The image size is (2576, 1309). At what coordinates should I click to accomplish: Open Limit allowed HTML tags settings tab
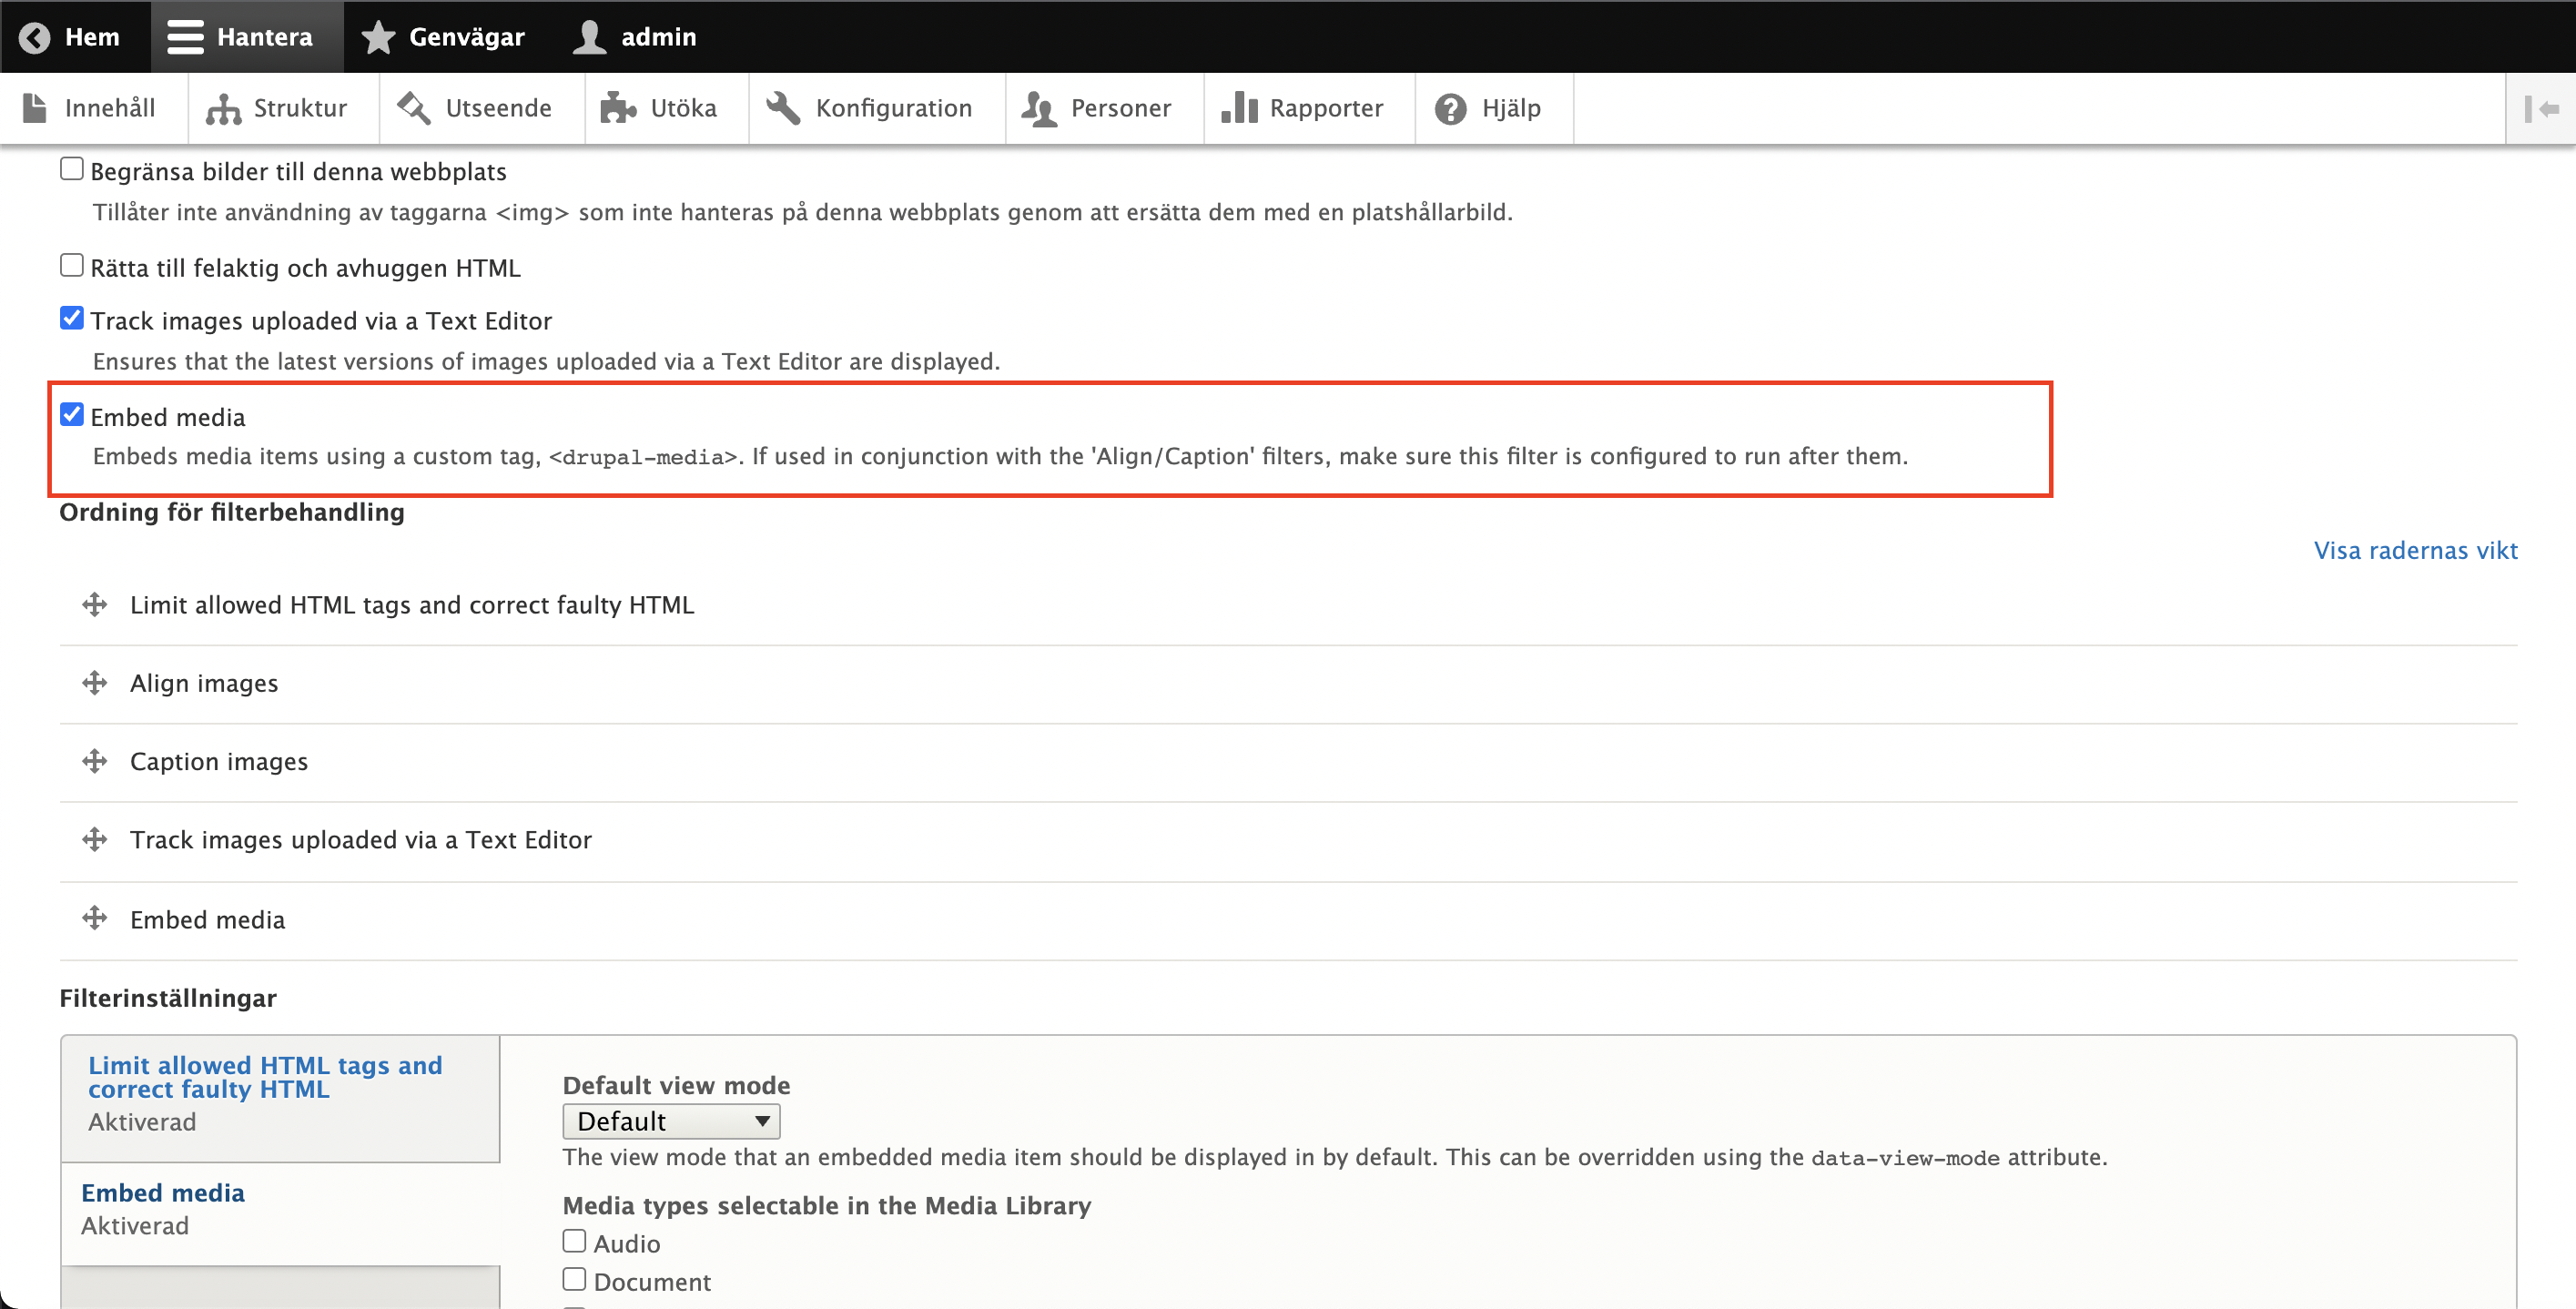[x=265, y=1077]
